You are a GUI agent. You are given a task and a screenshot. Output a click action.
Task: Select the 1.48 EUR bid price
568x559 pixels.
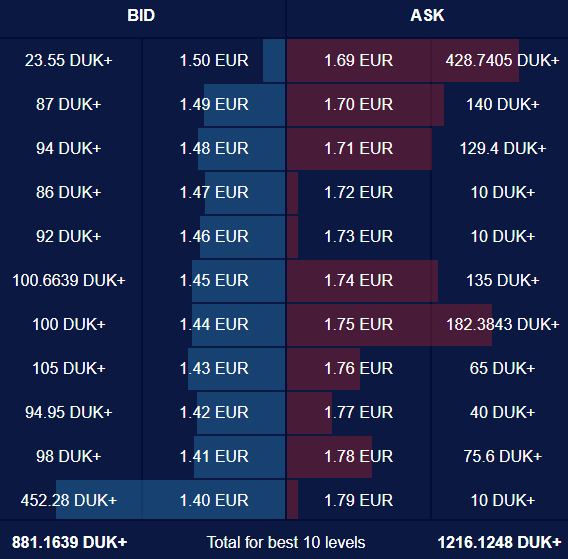point(214,149)
